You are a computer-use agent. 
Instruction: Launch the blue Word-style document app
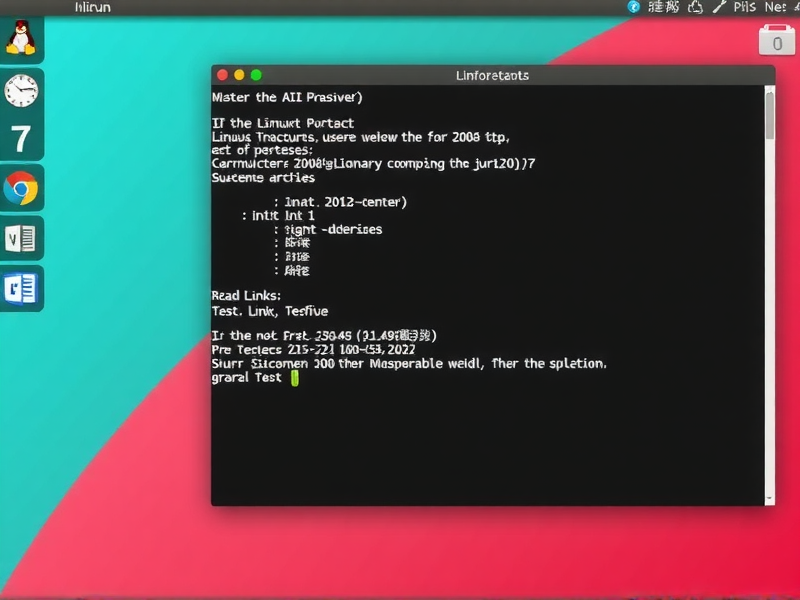click(22, 288)
